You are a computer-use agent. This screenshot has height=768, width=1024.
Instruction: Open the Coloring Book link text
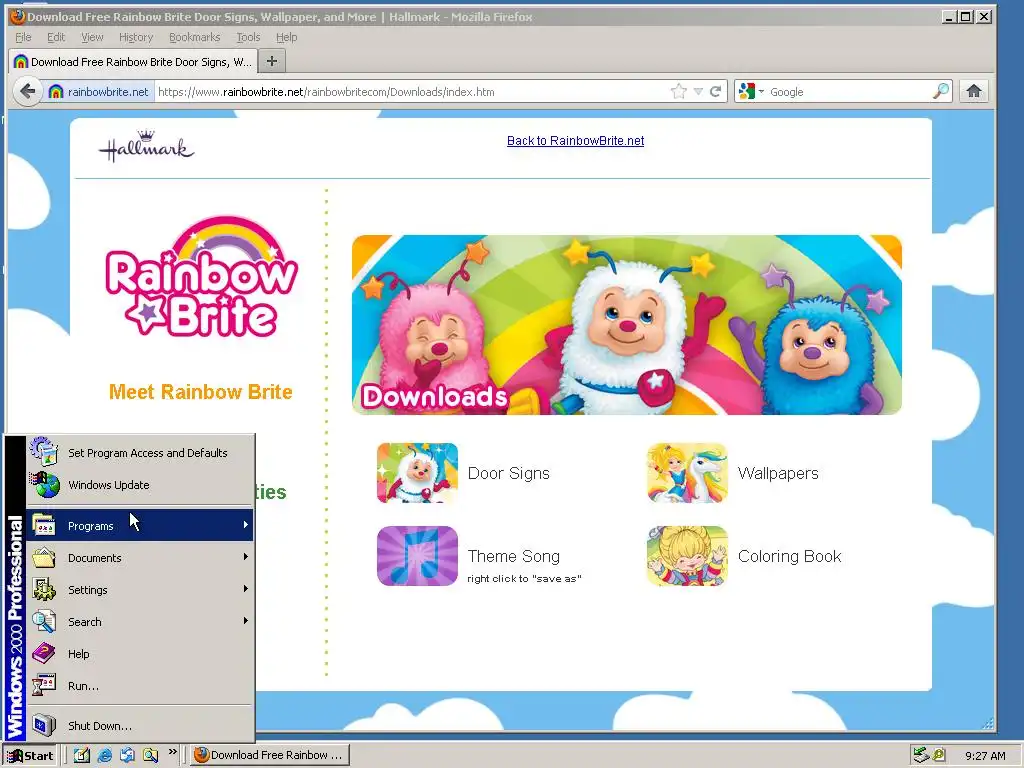[x=790, y=556]
